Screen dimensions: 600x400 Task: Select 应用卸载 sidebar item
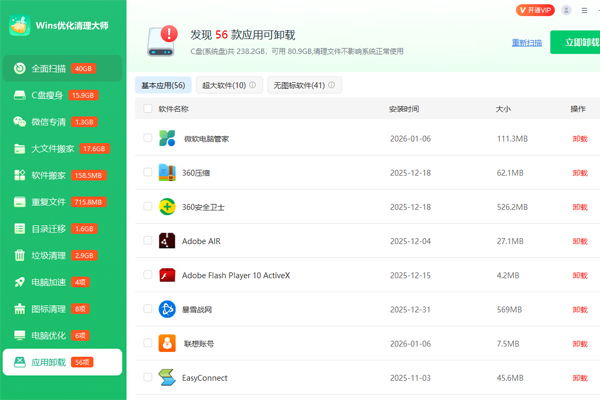click(62, 362)
